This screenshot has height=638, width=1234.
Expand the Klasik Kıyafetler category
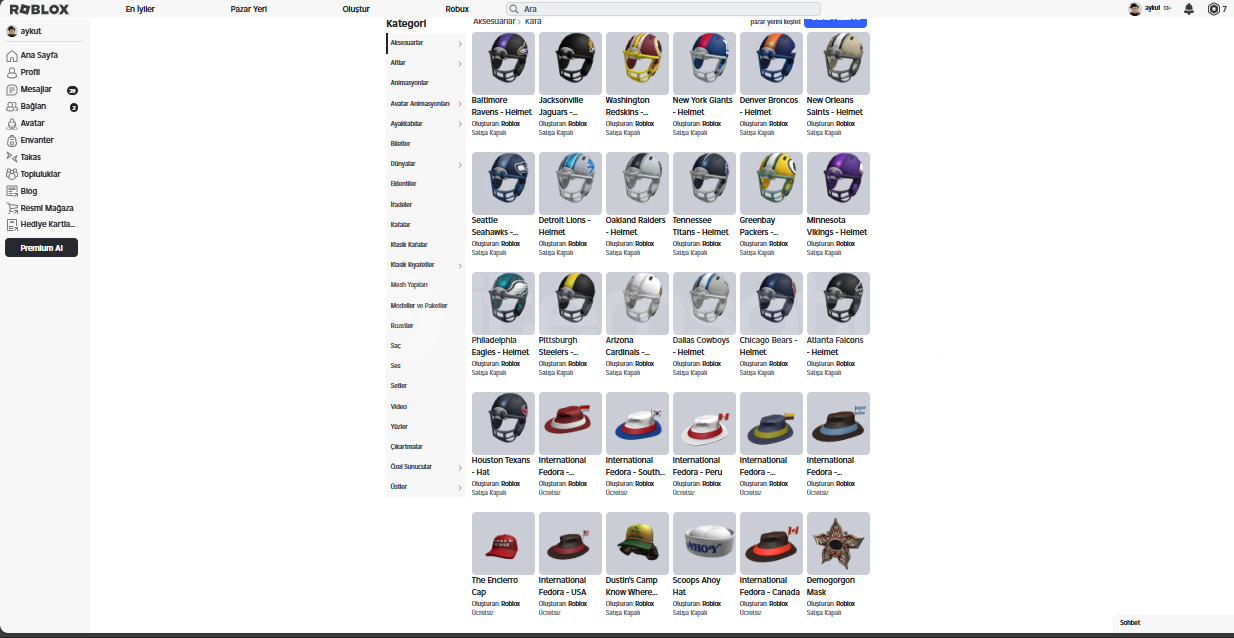(460, 265)
